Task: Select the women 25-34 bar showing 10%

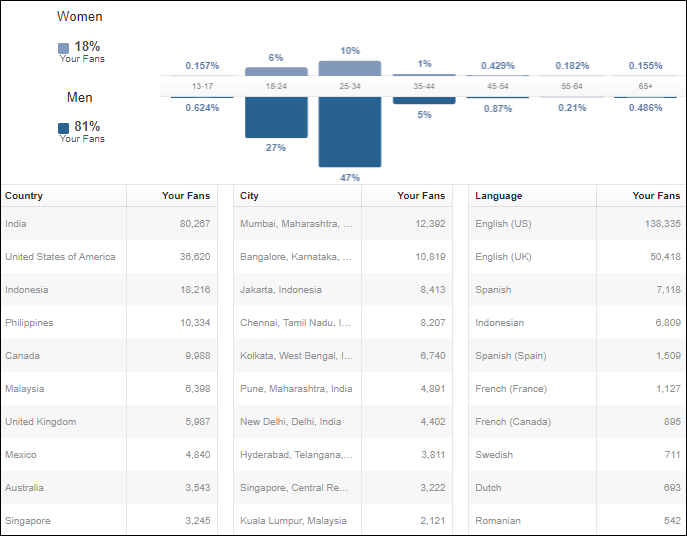Action: click(350, 68)
